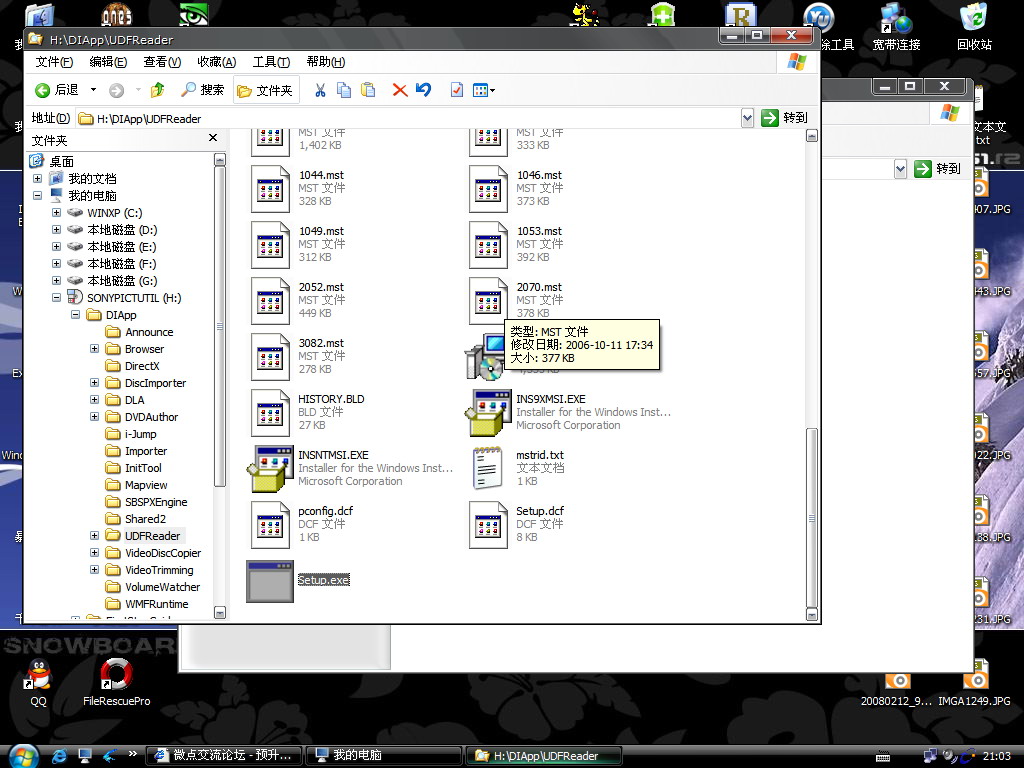
Task: Open the Tools (工具) menu
Action: pos(271,62)
